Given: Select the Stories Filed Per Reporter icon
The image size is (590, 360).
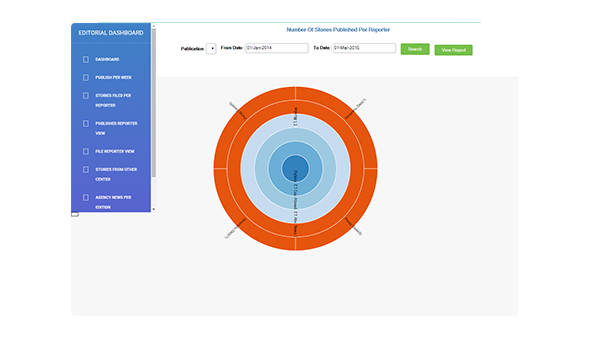Looking at the screenshot, I should [x=86, y=96].
